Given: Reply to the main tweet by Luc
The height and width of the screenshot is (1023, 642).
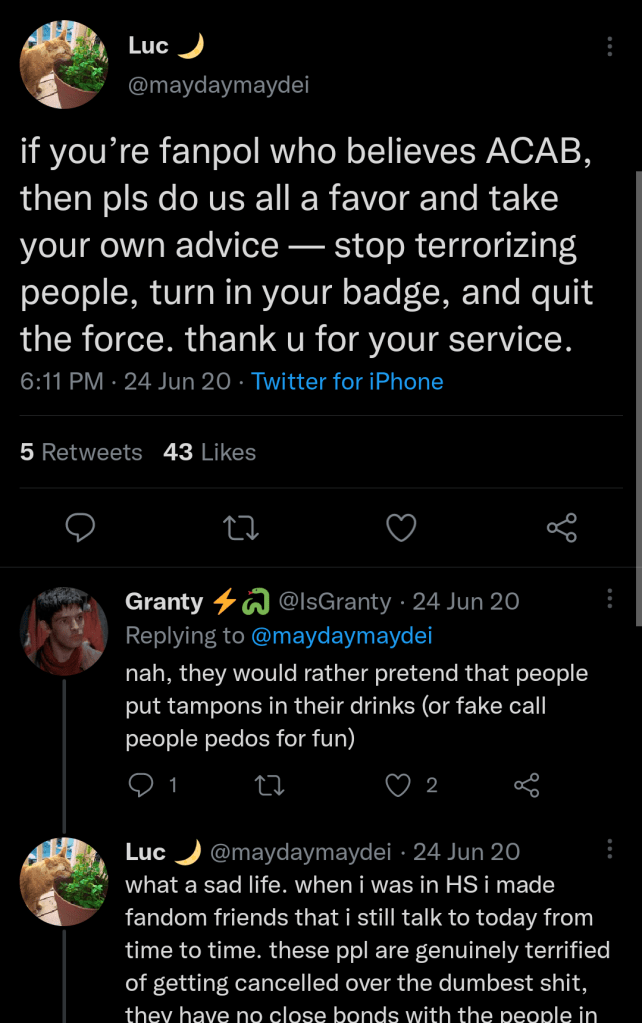Looking at the screenshot, I should [x=80, y=528].
